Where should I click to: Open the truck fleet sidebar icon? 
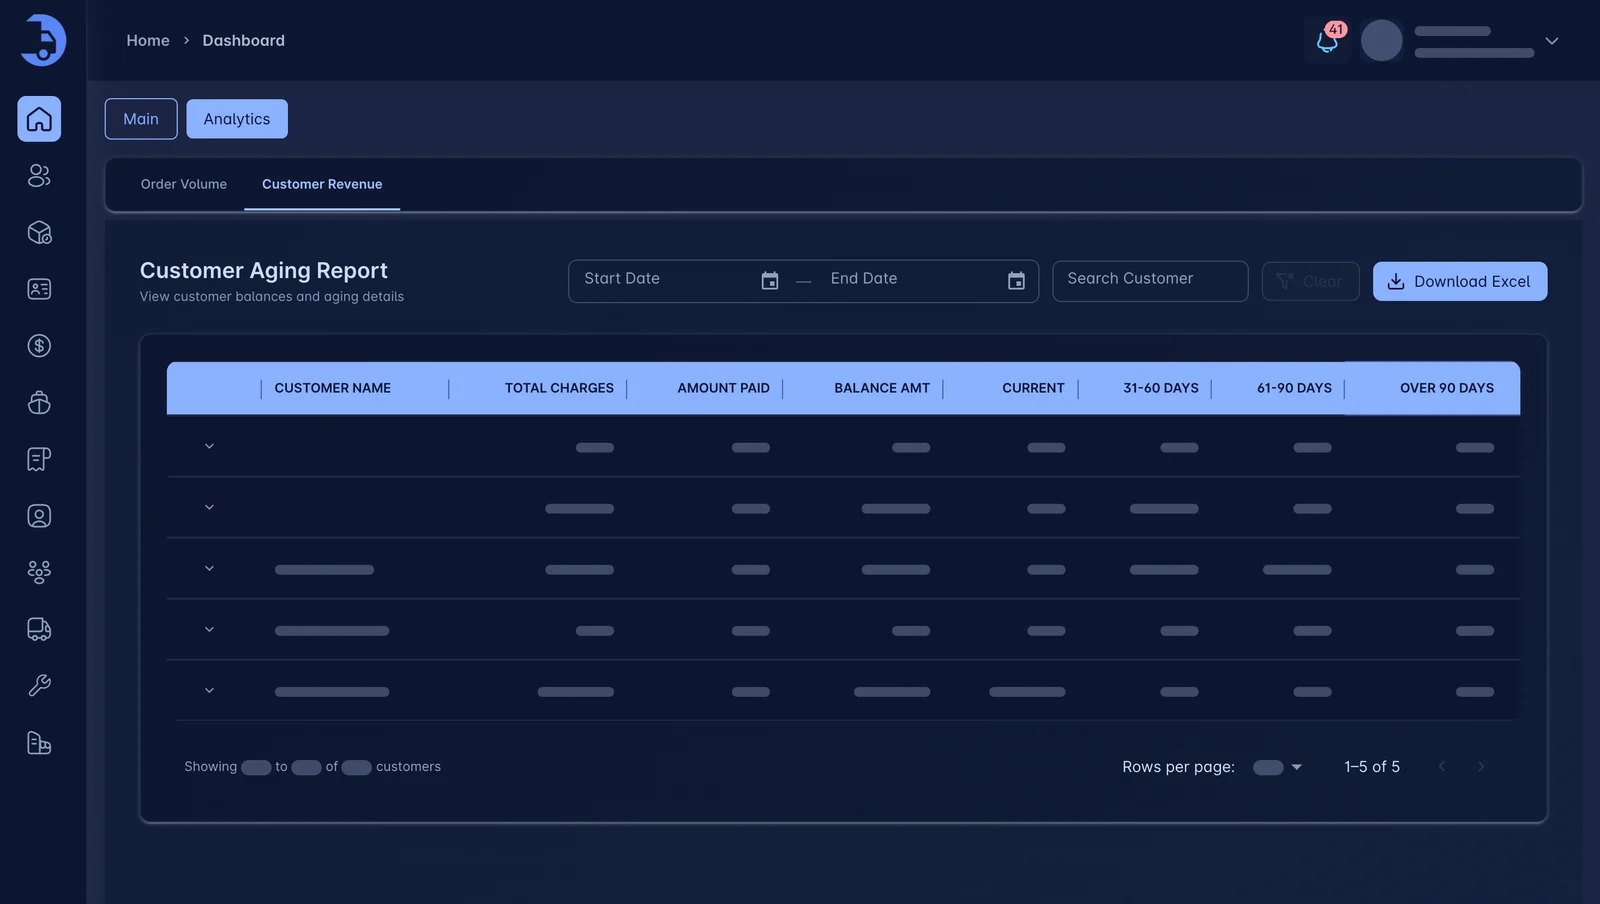pos(39,629)
